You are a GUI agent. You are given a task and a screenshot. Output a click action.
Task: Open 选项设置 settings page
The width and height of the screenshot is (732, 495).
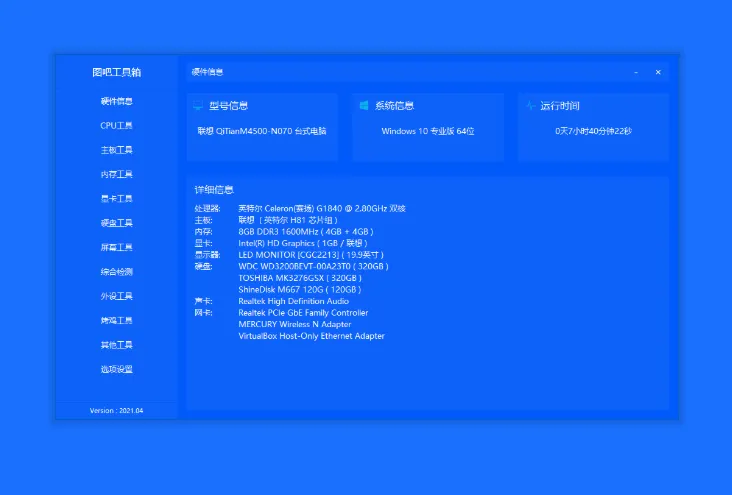[116, 369]
